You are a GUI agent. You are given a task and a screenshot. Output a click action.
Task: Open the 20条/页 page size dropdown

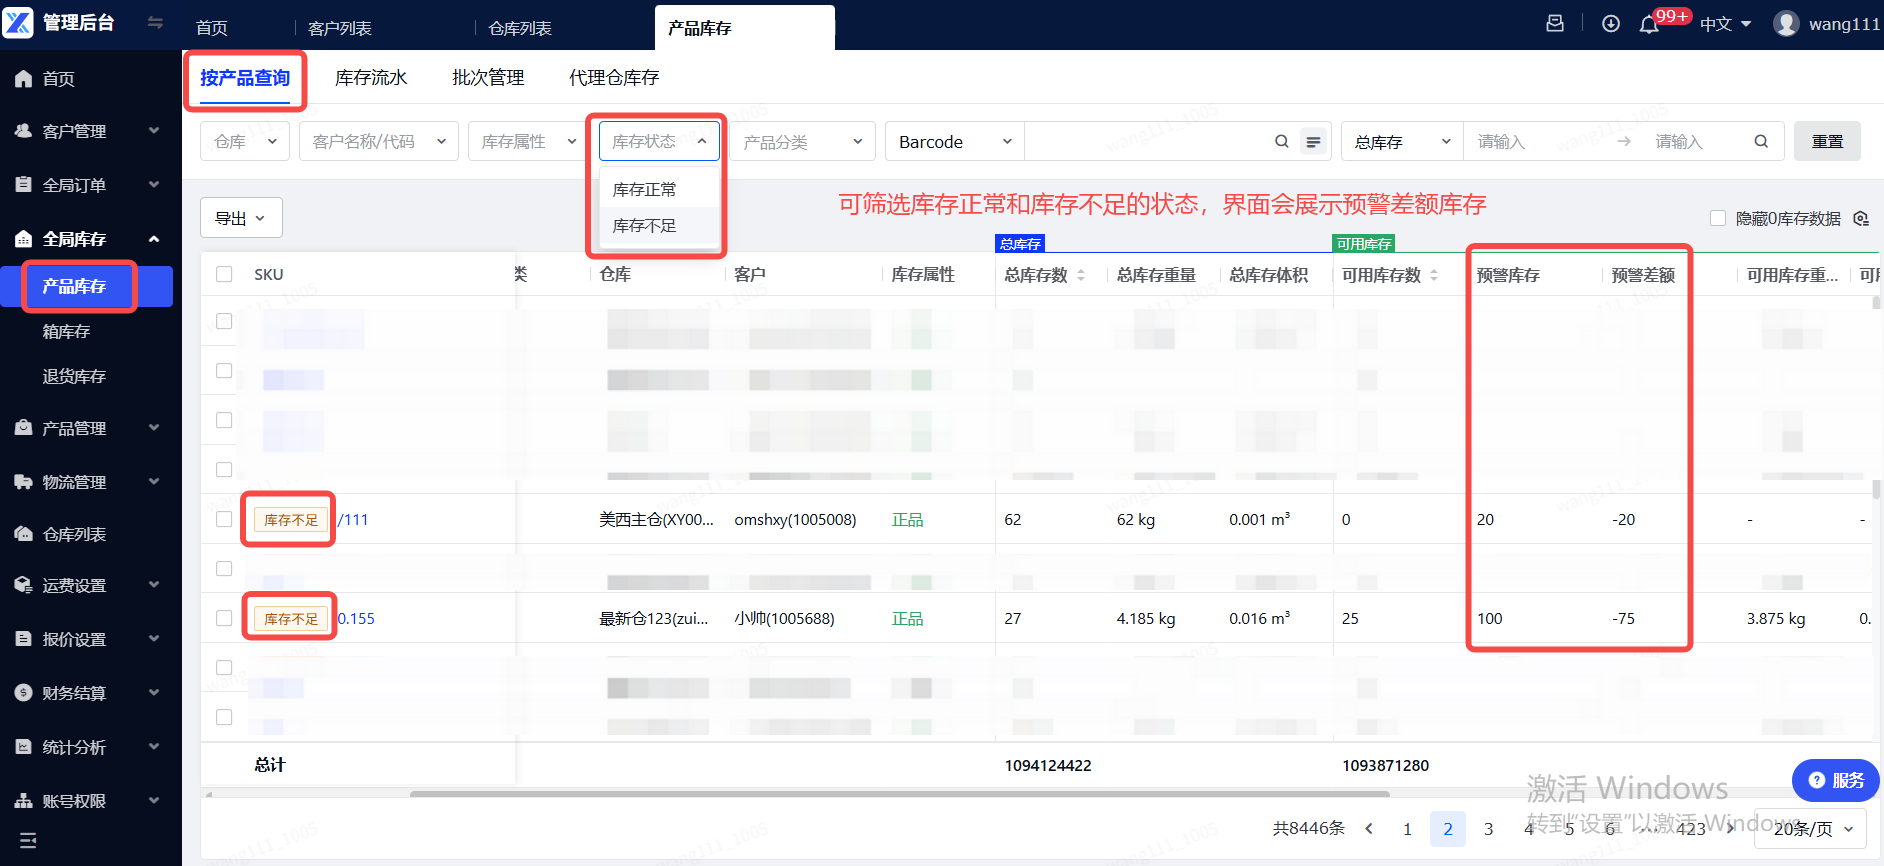(x=1812, y=828)
